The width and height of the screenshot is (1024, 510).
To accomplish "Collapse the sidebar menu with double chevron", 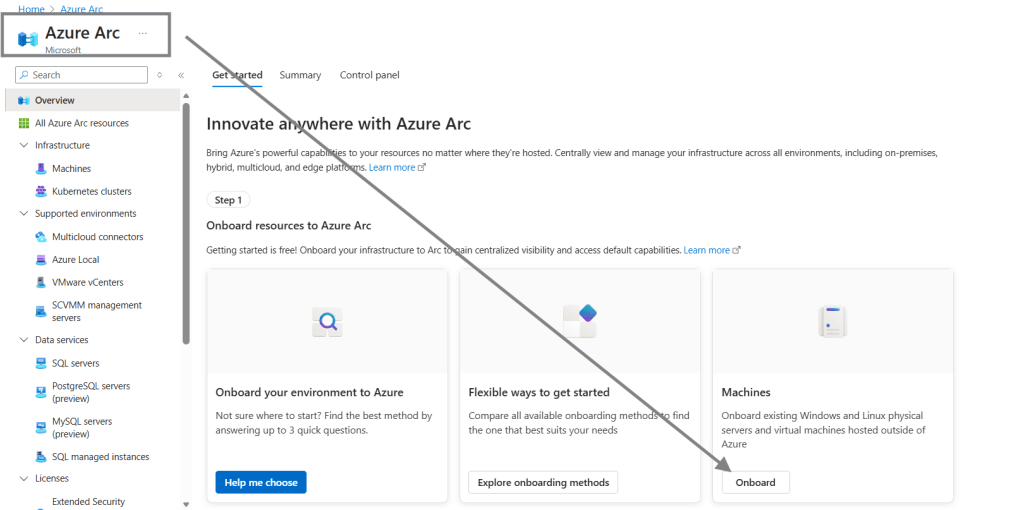I will coord(181,75).
